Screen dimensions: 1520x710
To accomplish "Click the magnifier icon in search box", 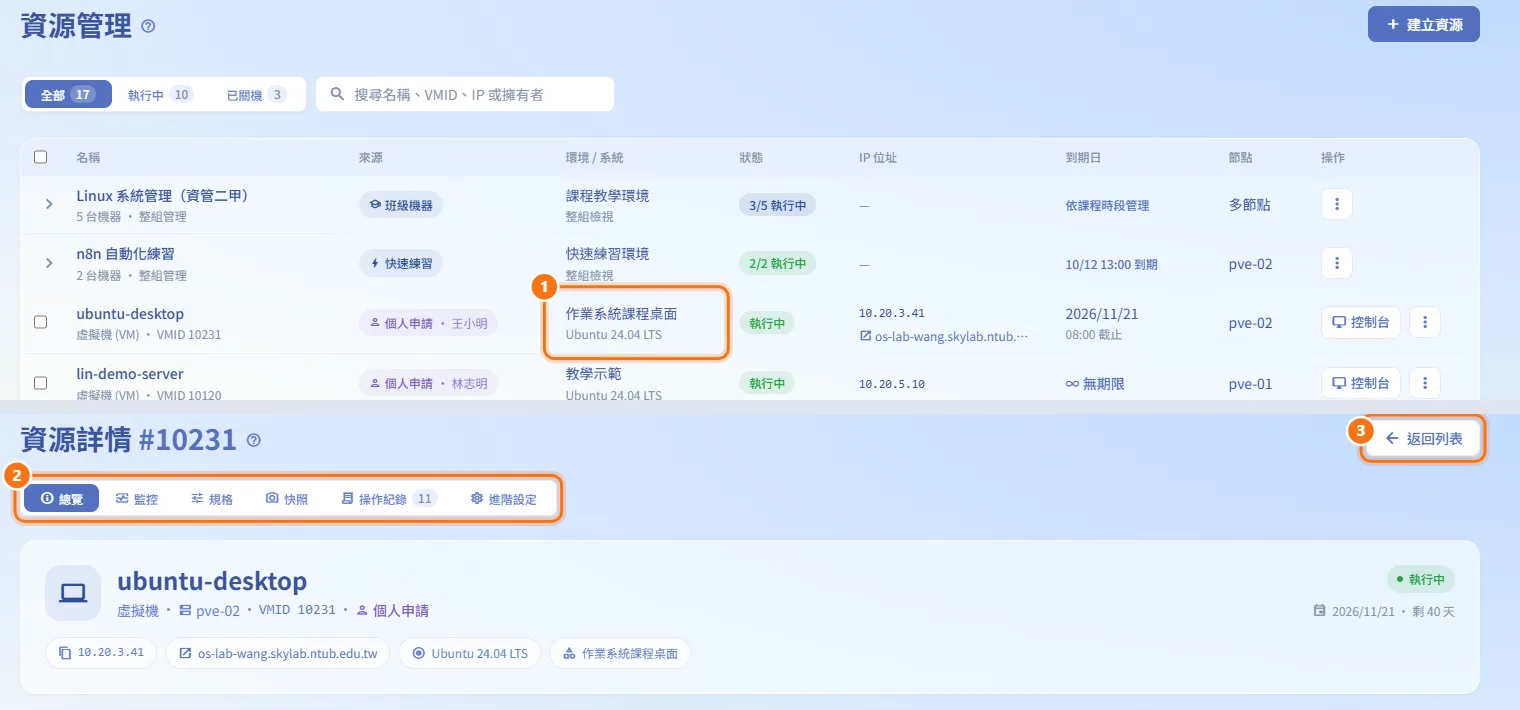I will click(337, 94).
